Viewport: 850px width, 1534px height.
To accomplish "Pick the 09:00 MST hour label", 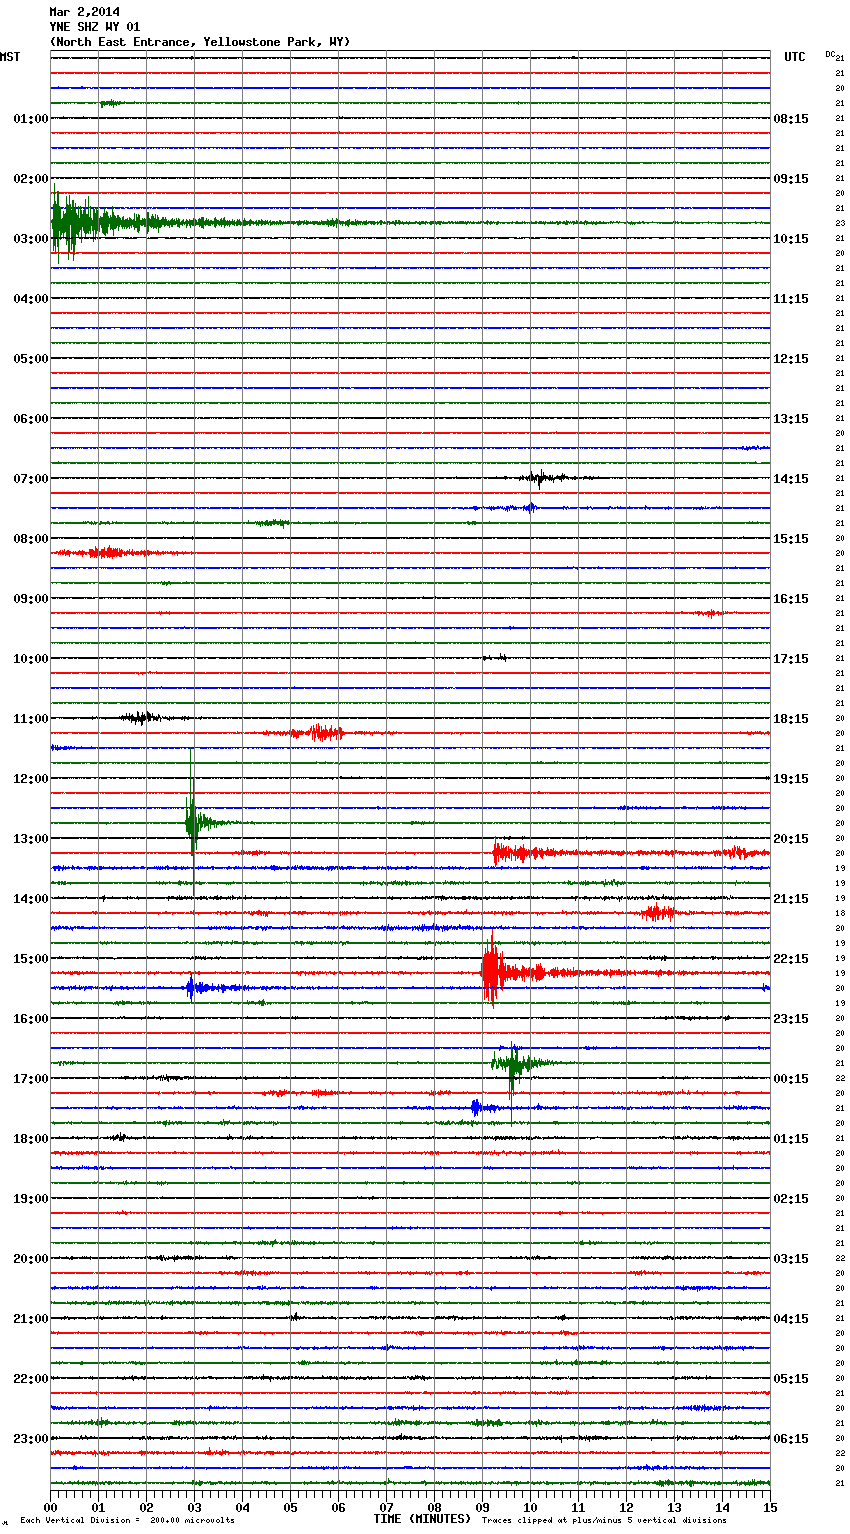I will pyautogui.click(x=31, y=599).
